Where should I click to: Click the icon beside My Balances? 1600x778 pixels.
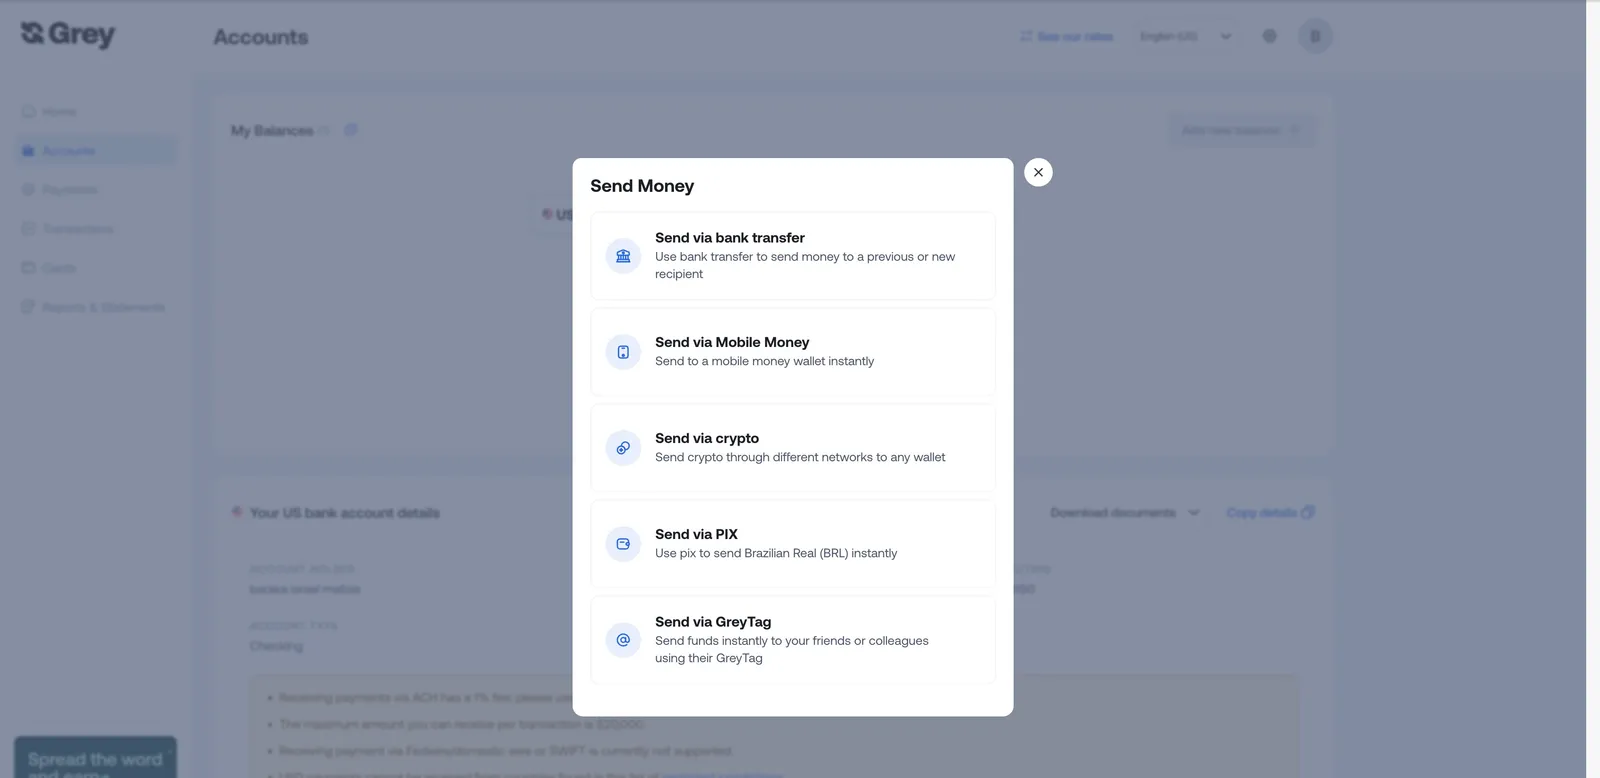tap(351, 130)
